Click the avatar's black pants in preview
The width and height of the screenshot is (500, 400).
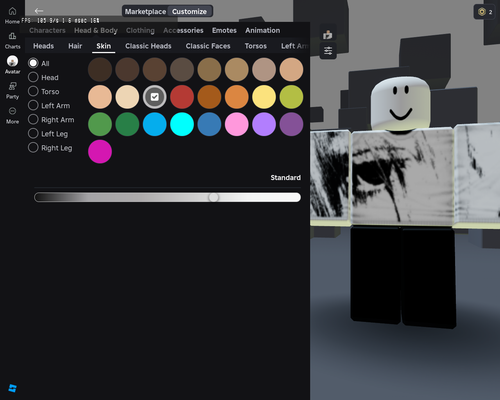coord(403,277)
